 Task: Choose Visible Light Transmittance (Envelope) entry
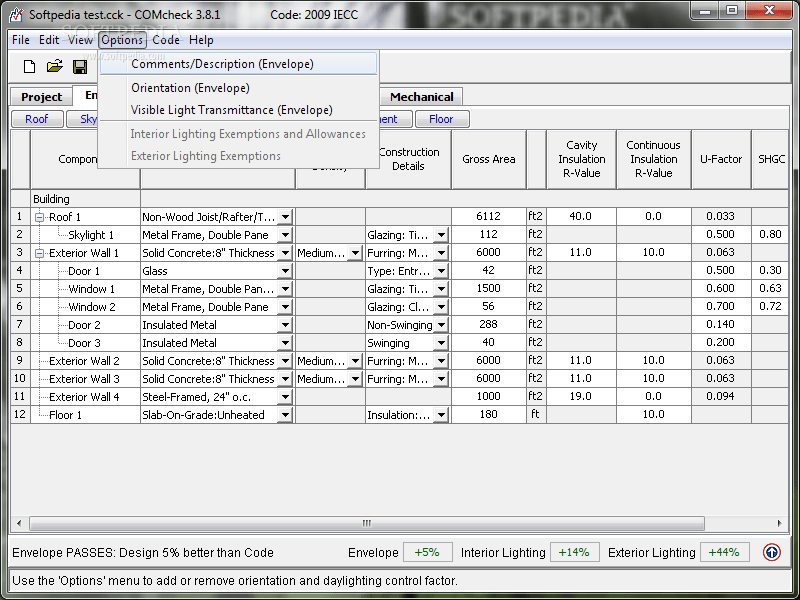click(238, 110)
